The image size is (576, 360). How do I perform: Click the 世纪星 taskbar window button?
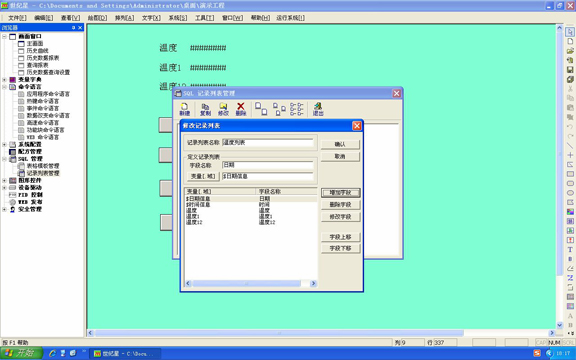126,354
